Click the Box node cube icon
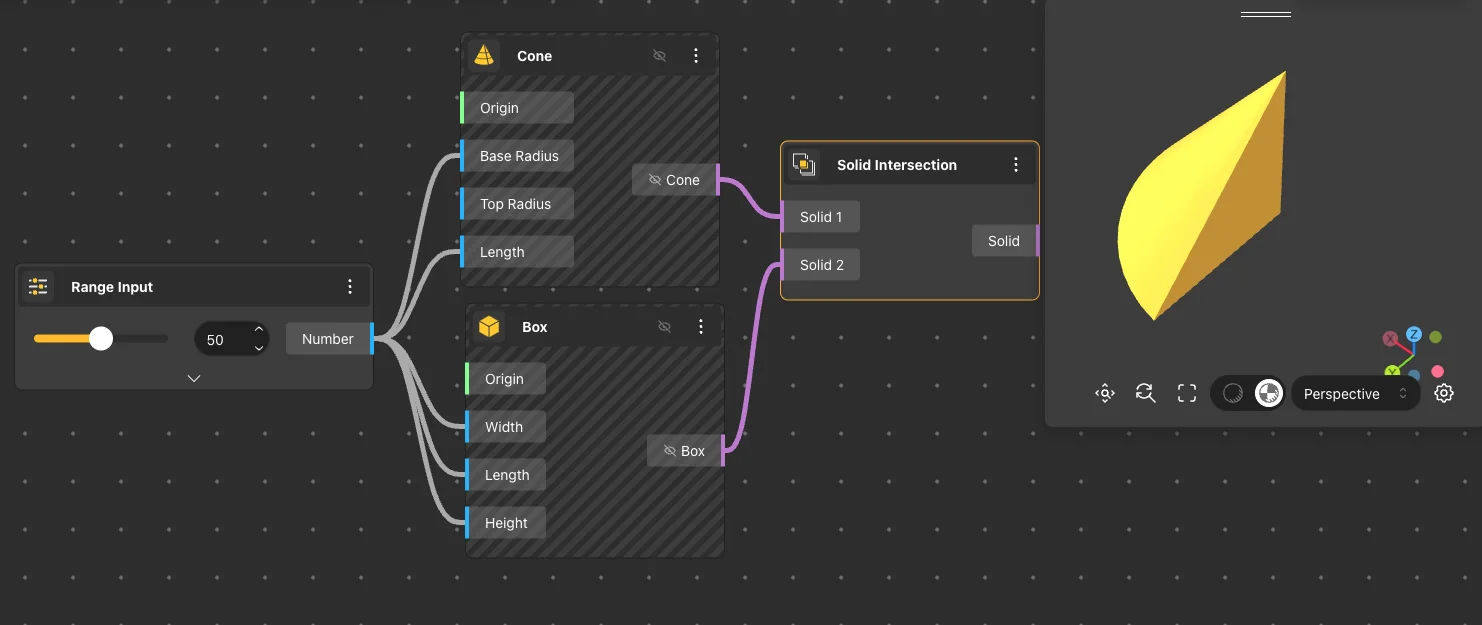 click(489, 327)
